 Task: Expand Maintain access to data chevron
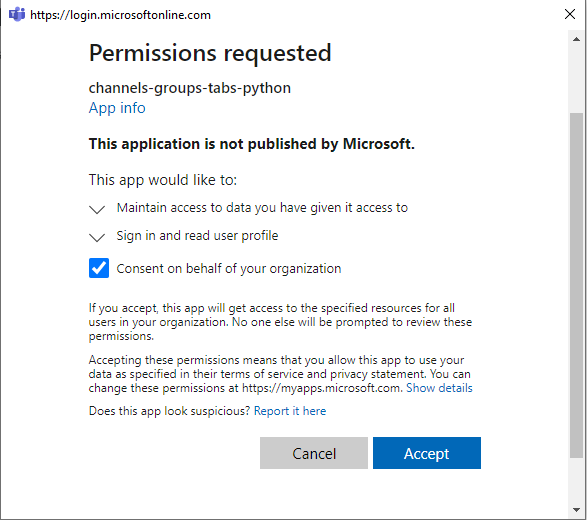(97, 209)
